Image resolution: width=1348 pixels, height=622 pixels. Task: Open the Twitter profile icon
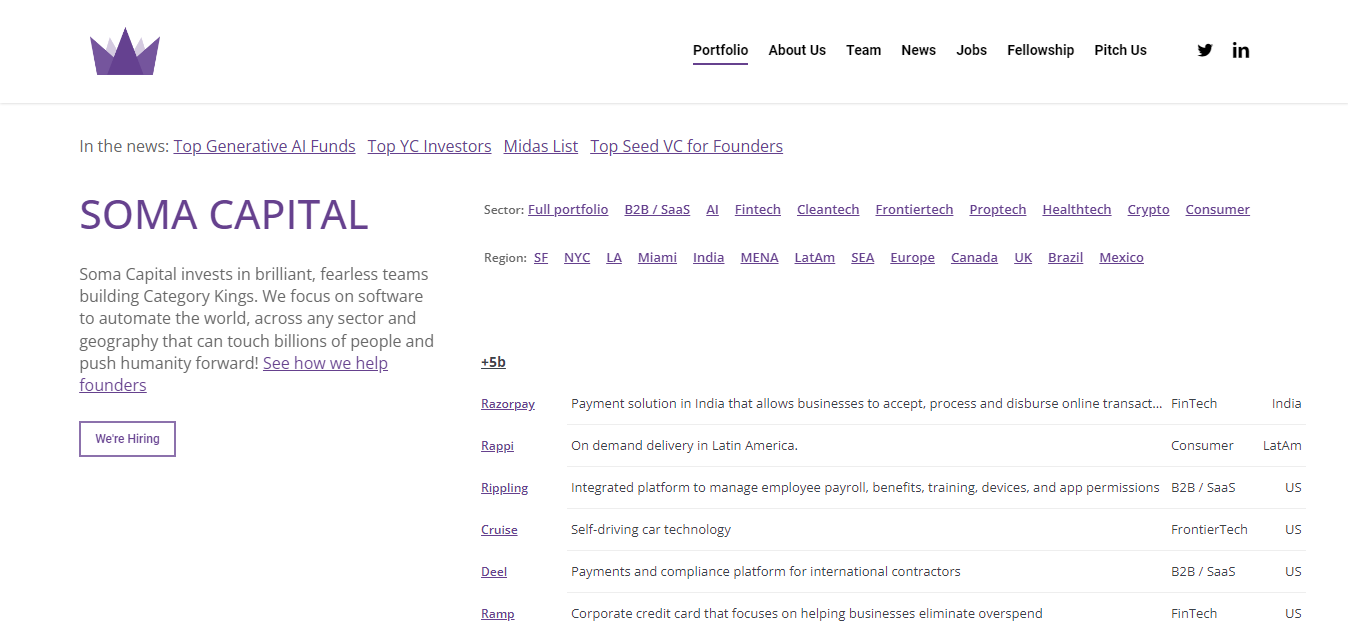(x=1205, y=50)
